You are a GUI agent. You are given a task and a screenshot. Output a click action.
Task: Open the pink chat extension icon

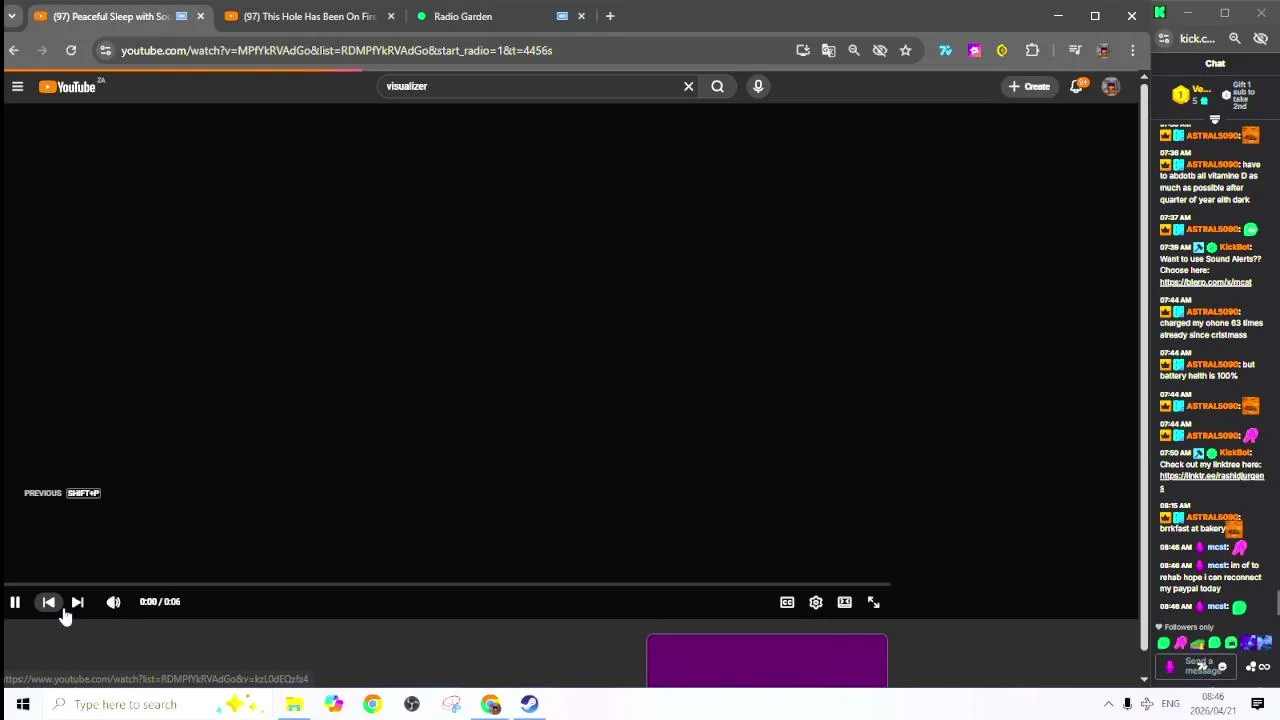tap(974, 50)
